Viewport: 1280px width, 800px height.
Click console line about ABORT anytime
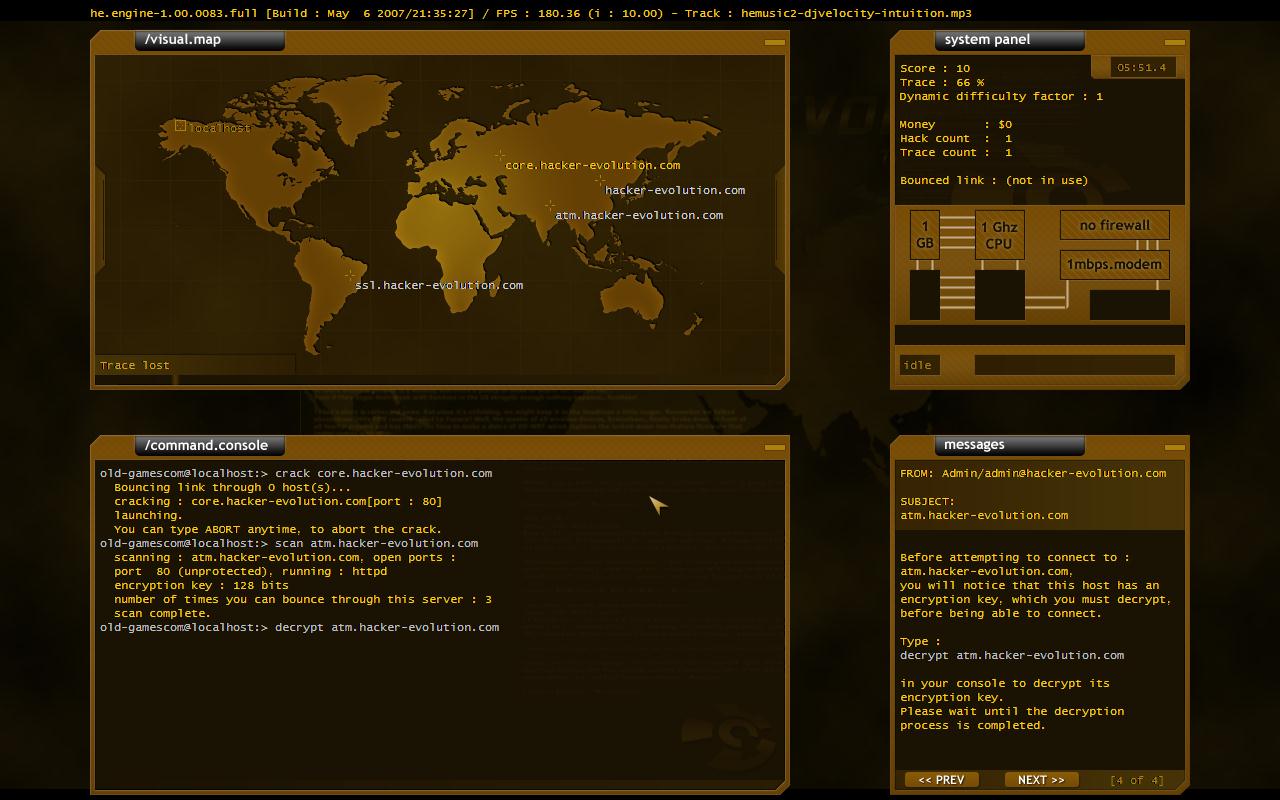click(x=278, y=529)
